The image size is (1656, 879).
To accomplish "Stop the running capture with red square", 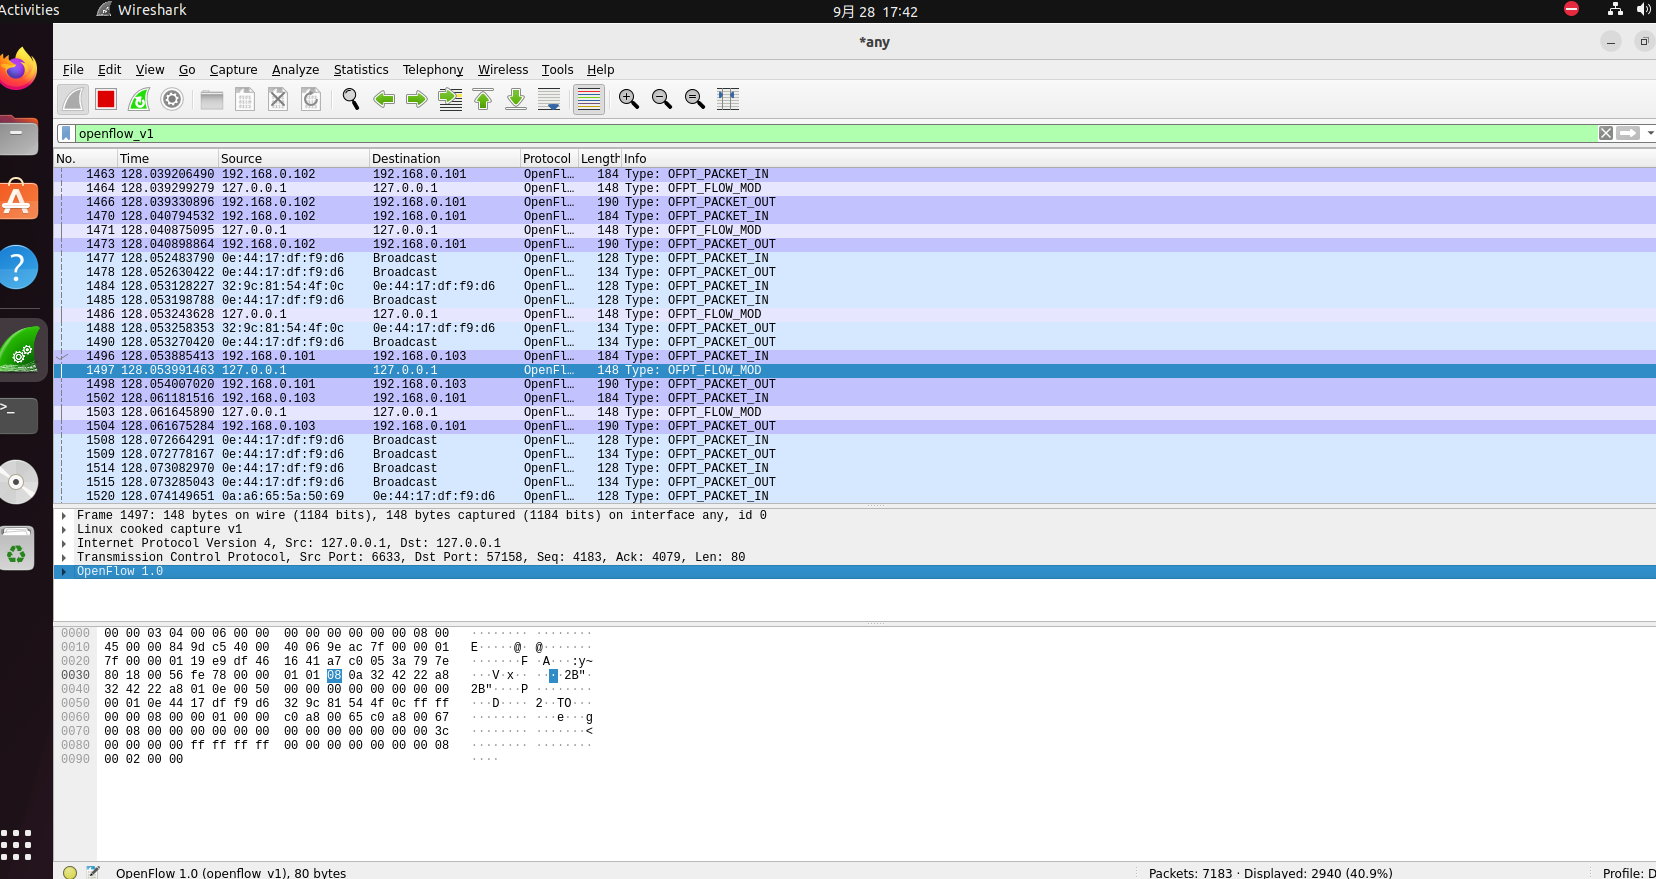I will [106, 99].
